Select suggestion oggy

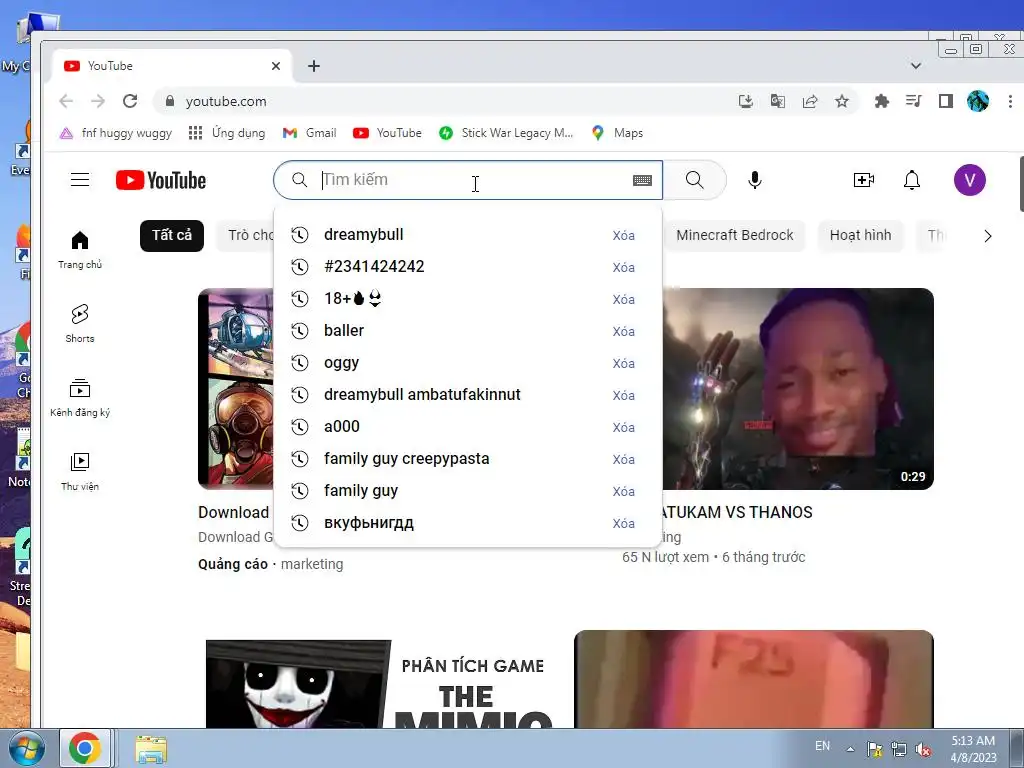(x=468, y=363)
